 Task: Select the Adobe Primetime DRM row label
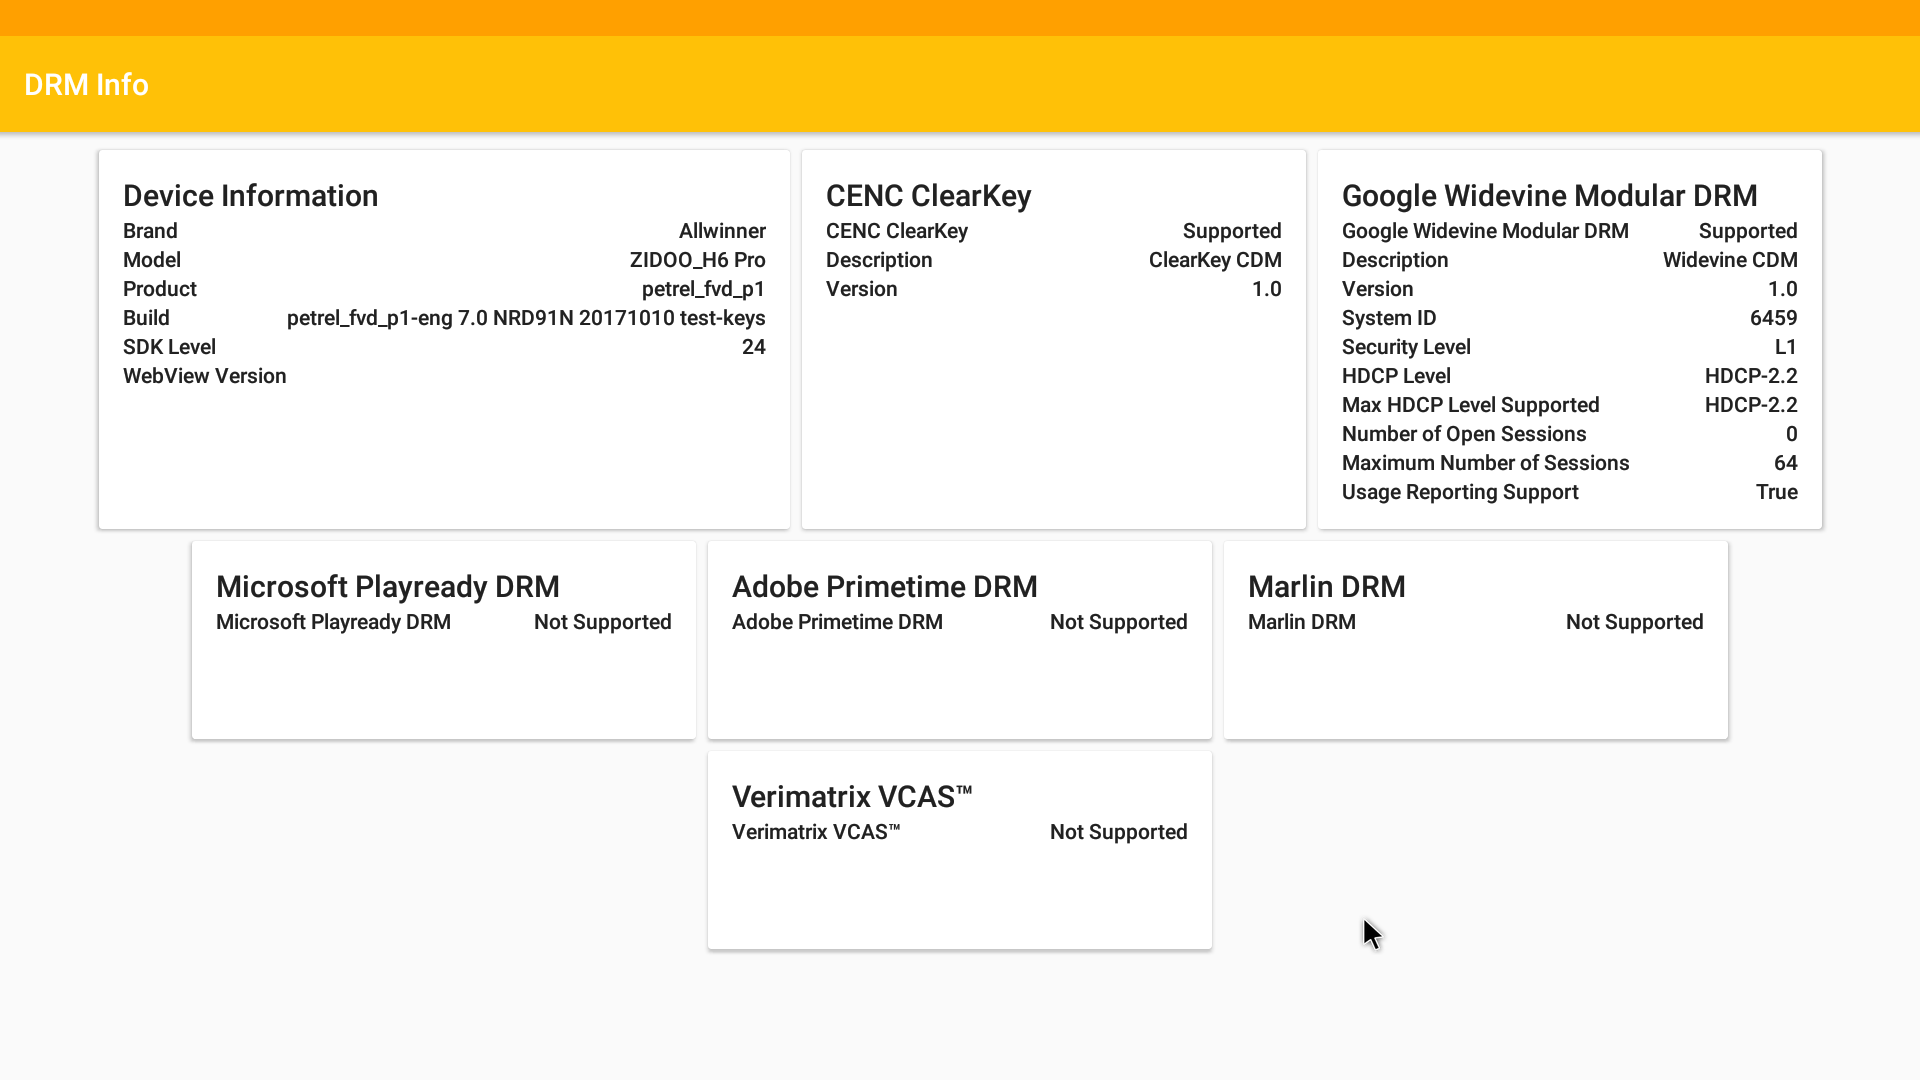coord(837,622)
